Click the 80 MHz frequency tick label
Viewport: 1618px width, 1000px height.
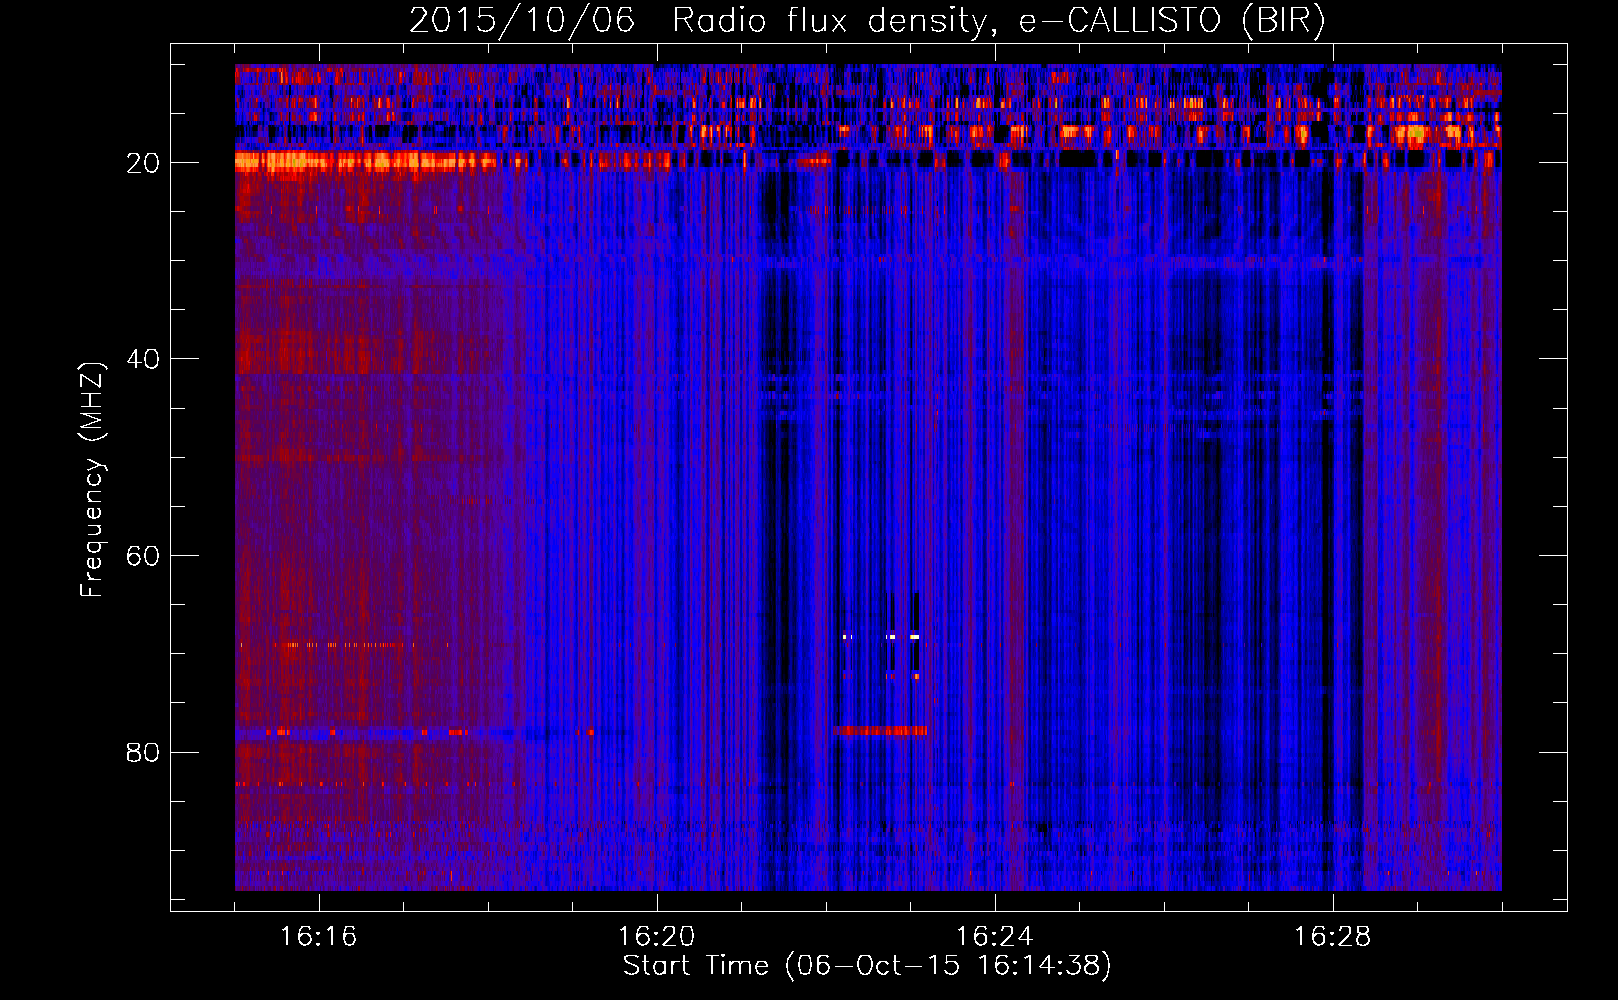(143, 752)
